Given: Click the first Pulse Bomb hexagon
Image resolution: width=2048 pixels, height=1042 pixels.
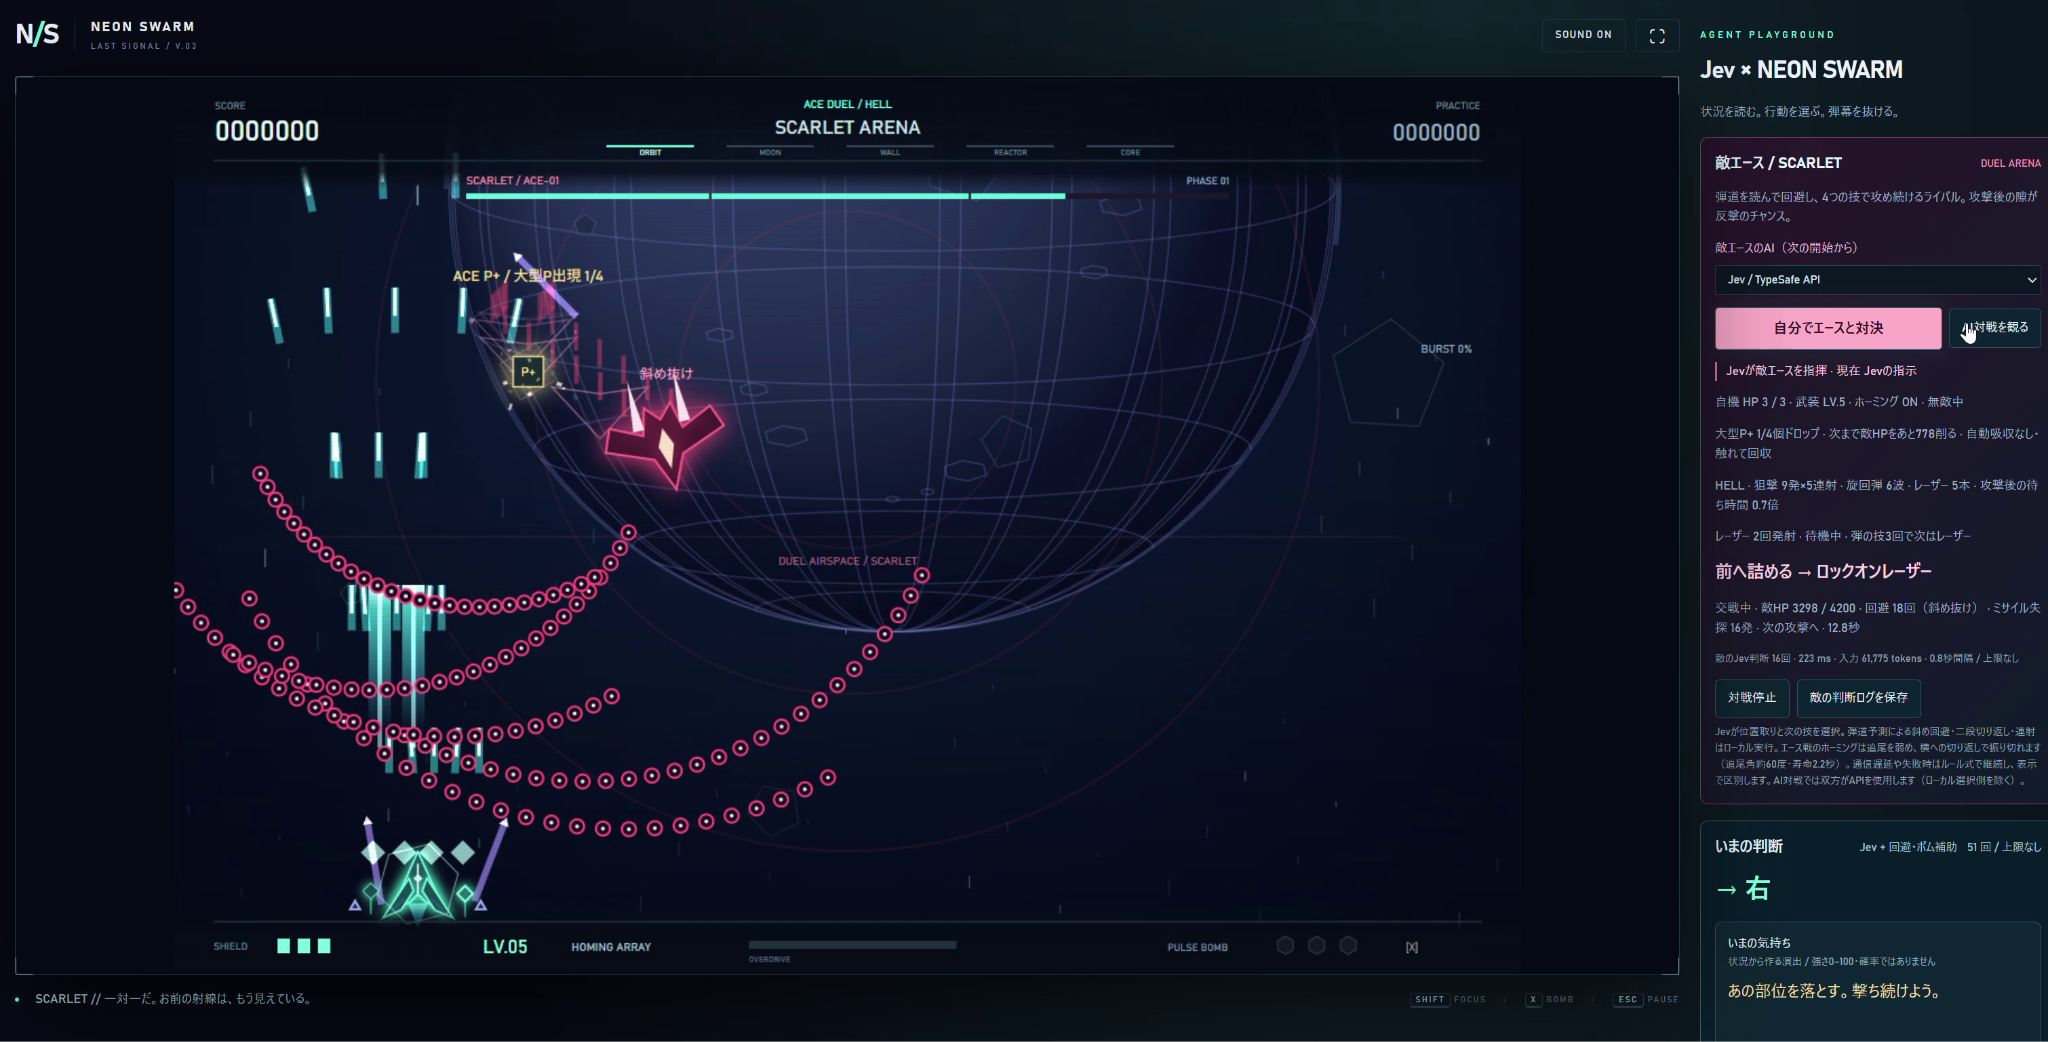Looking at the screenshot, I should pos(1286,946).
